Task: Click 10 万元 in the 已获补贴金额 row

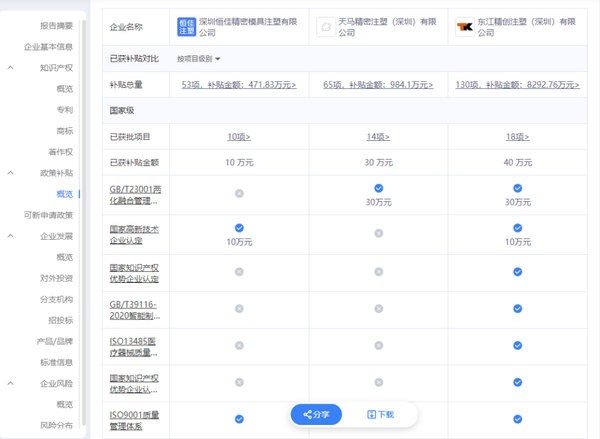Action: pos(239,163)
